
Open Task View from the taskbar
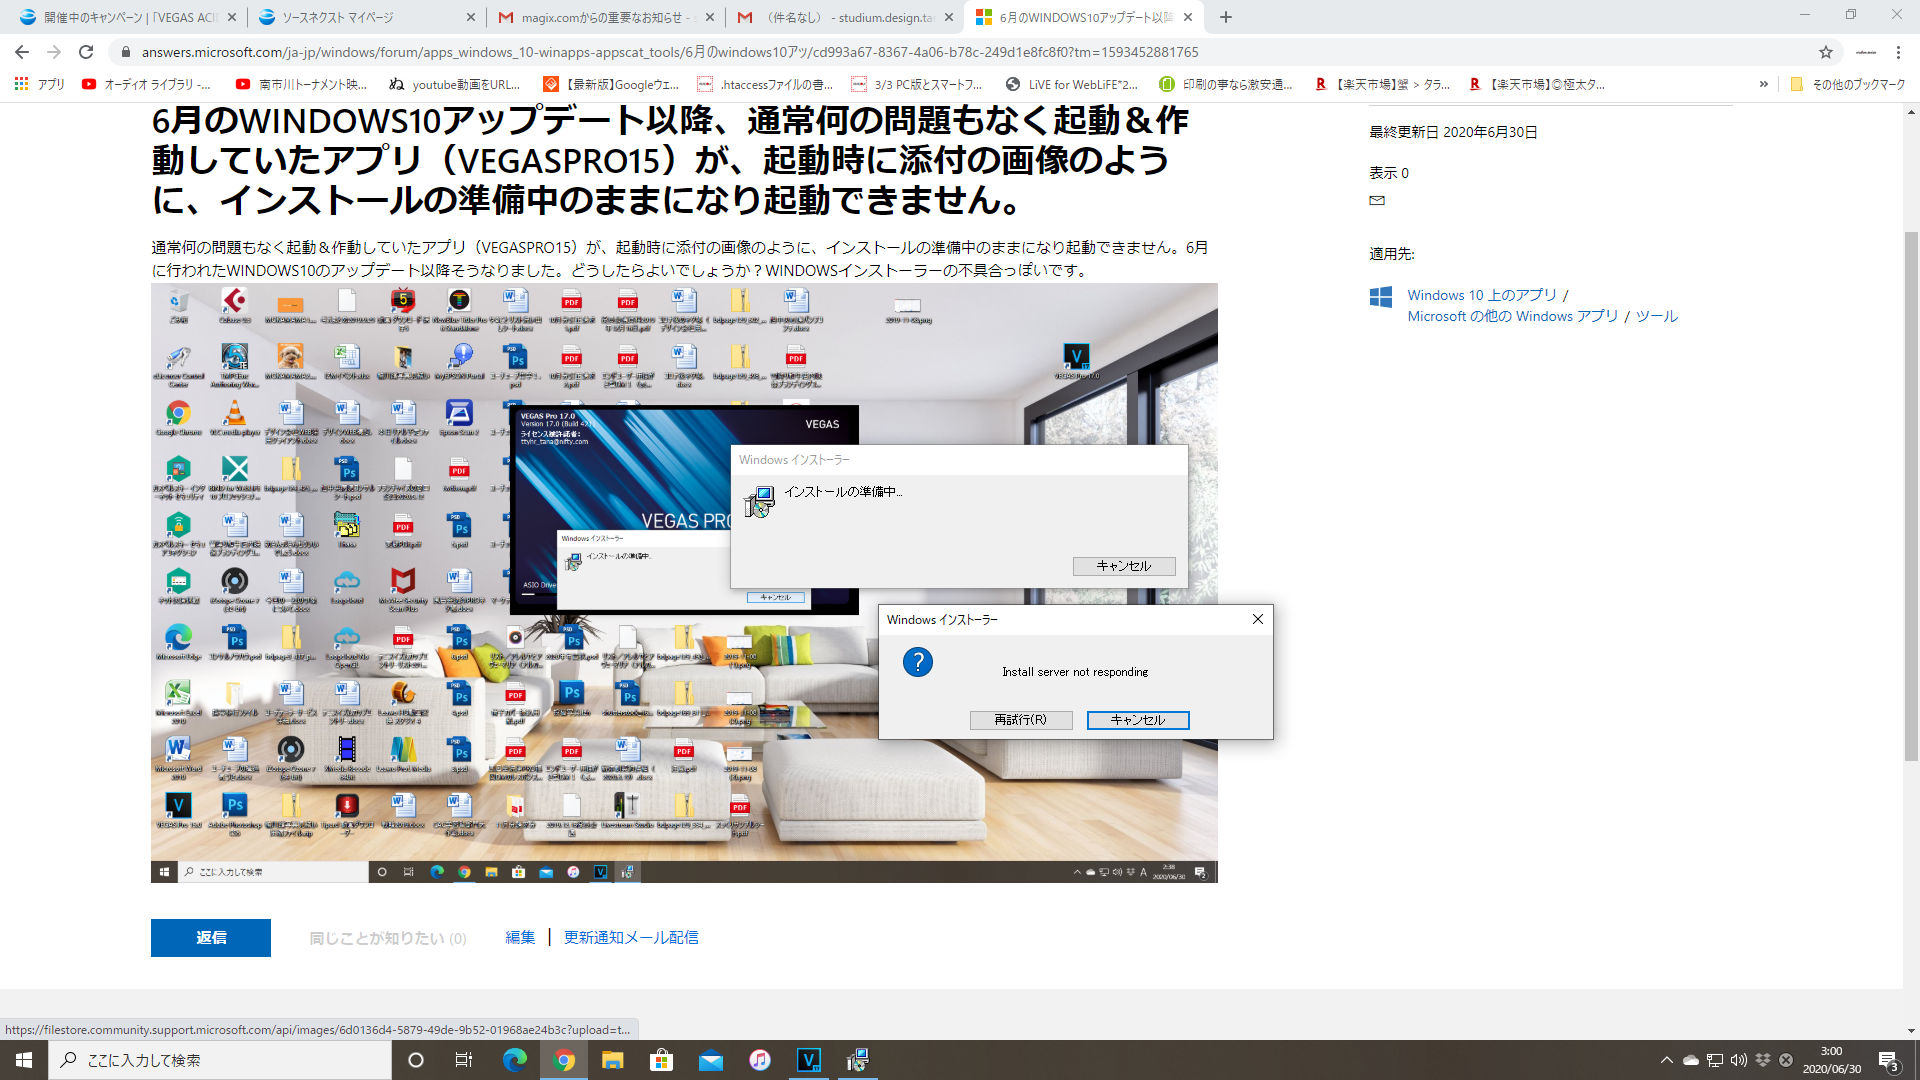(464, 1060)
